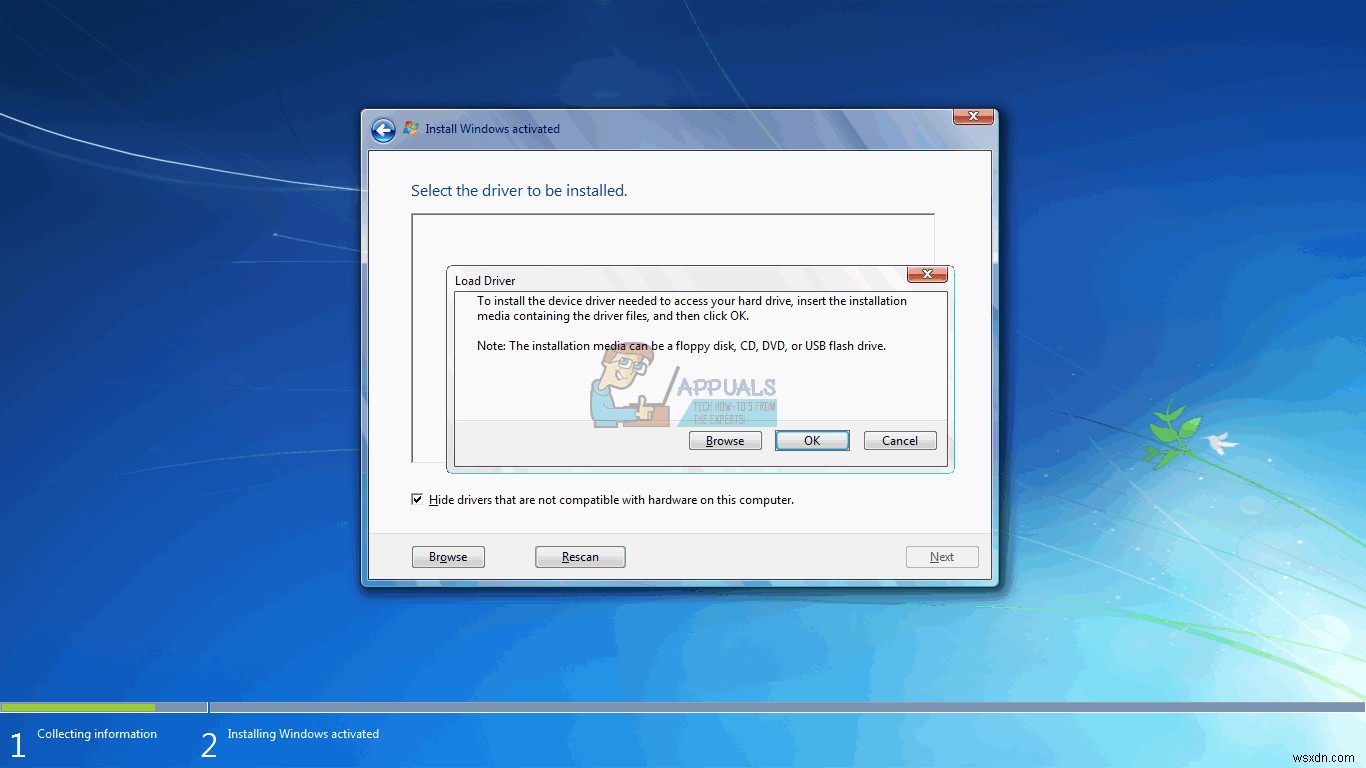Click OK in the Load Driver dialog
Image resolution: width=1366 pixels, height=768 pixels.
tap(811, 440)
